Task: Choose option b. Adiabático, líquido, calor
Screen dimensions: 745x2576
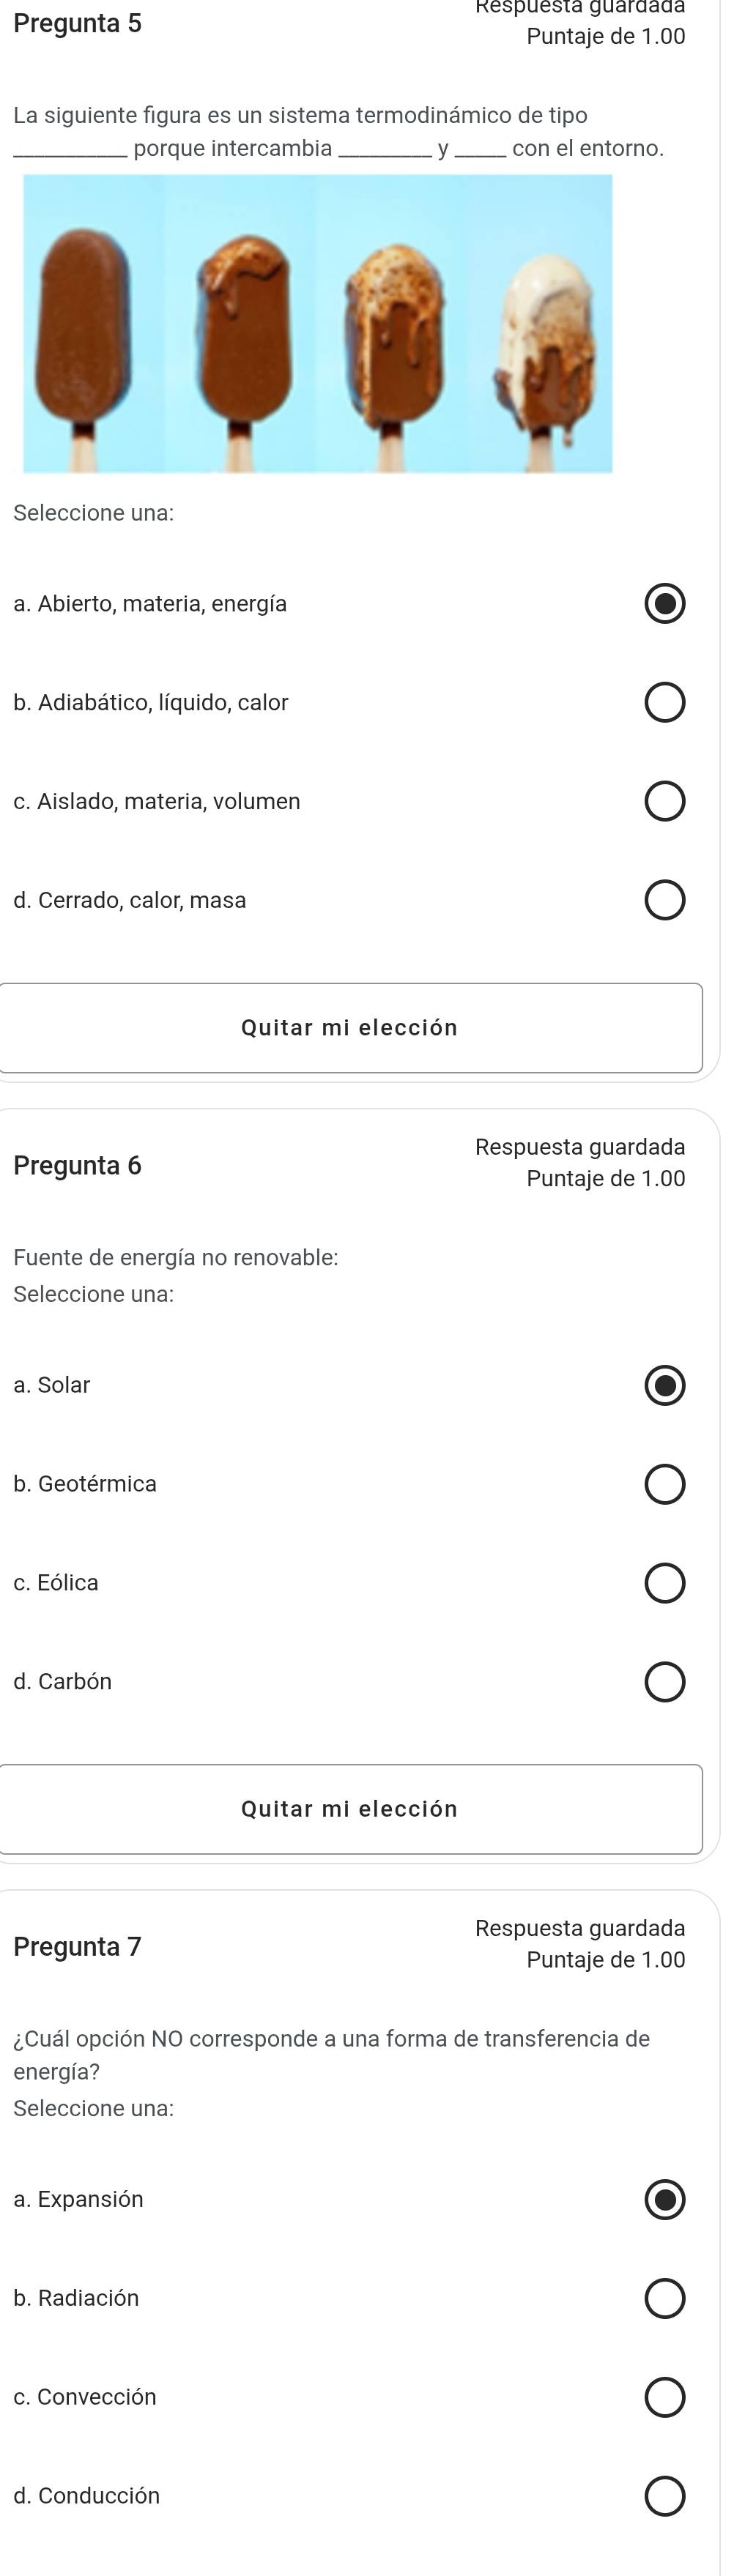Action: [x=664, y=703]
